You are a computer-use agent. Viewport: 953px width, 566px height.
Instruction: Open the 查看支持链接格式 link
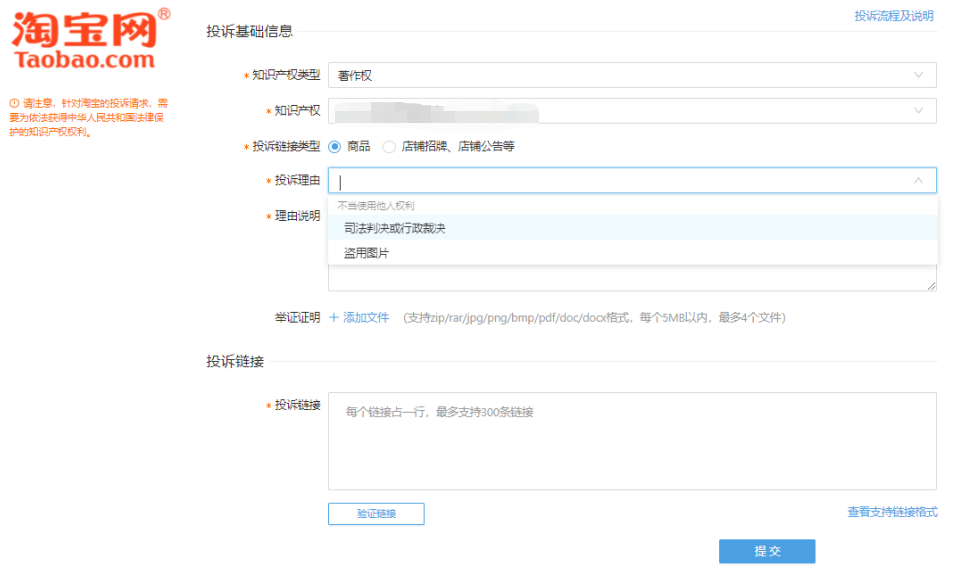click(x=892, y=512)
